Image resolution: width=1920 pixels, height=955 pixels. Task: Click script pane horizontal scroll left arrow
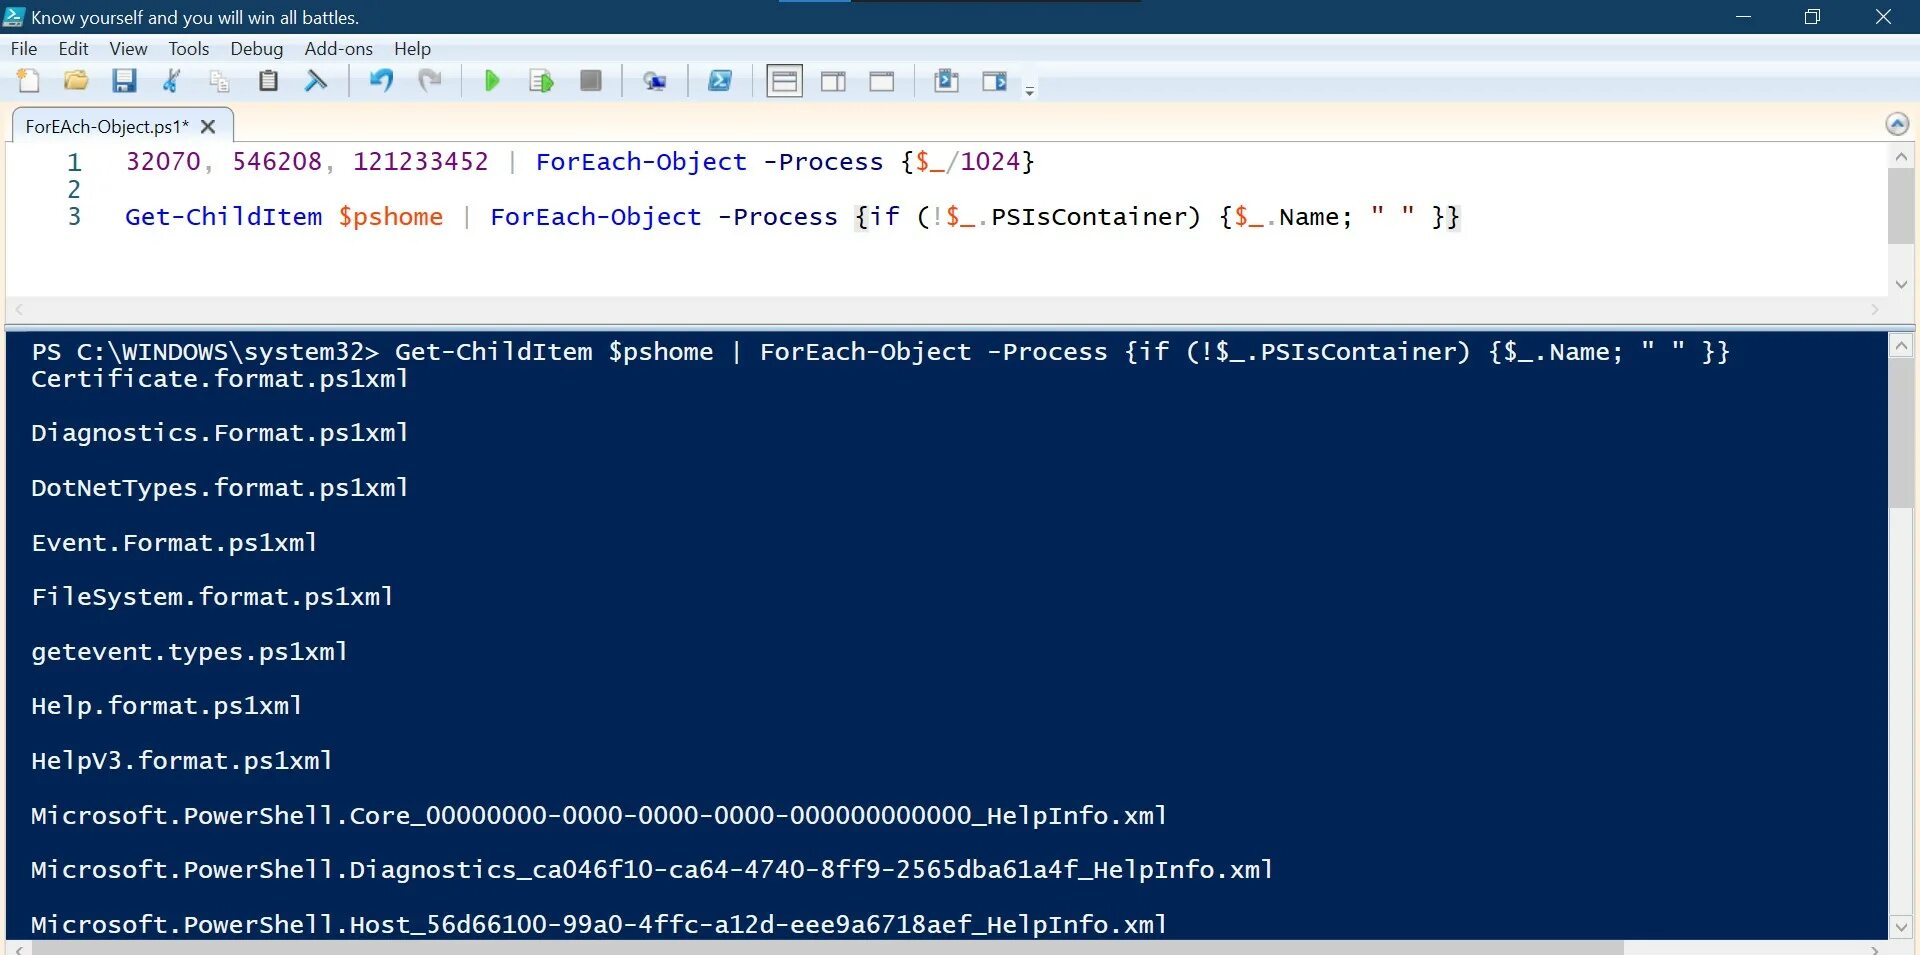(18, 310)
